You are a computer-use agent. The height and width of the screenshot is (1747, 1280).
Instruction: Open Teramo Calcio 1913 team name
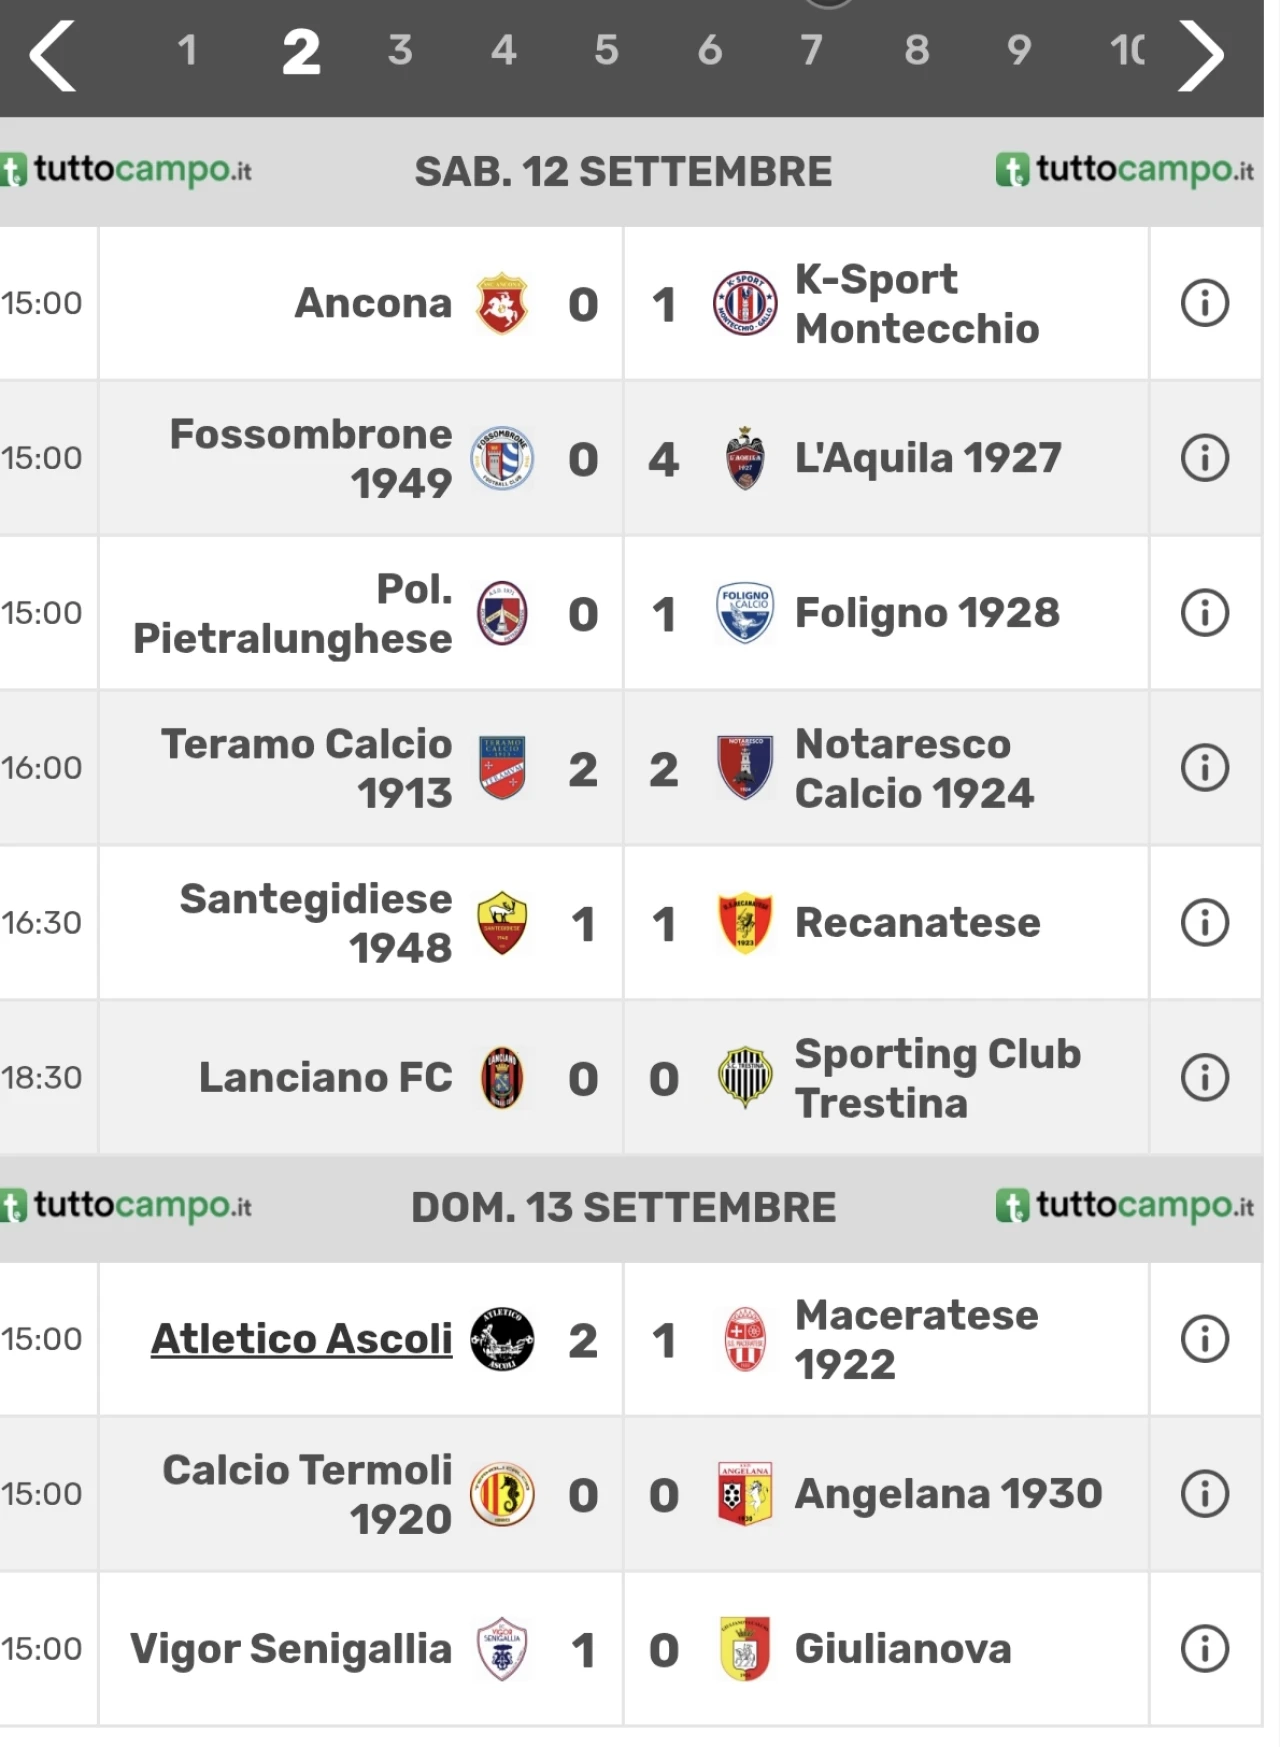tap(307, 768)
